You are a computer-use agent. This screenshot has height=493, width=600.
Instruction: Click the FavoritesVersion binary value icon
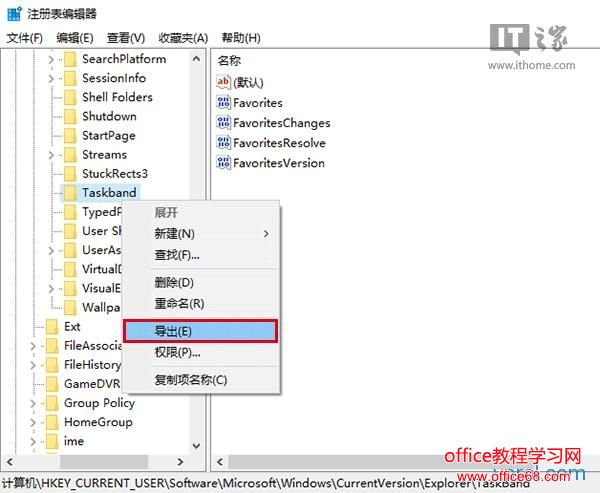tap(223, 163)
